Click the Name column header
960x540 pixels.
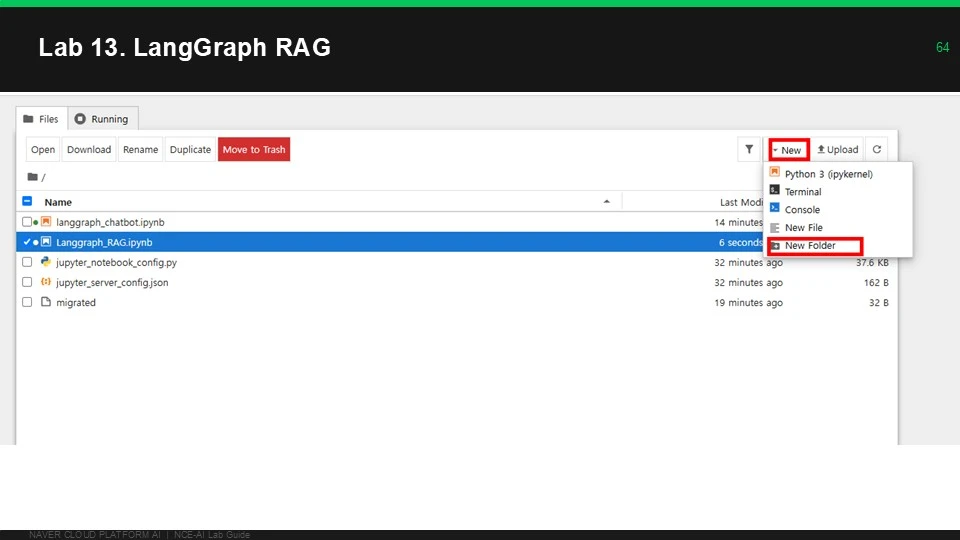click(58, 202)
